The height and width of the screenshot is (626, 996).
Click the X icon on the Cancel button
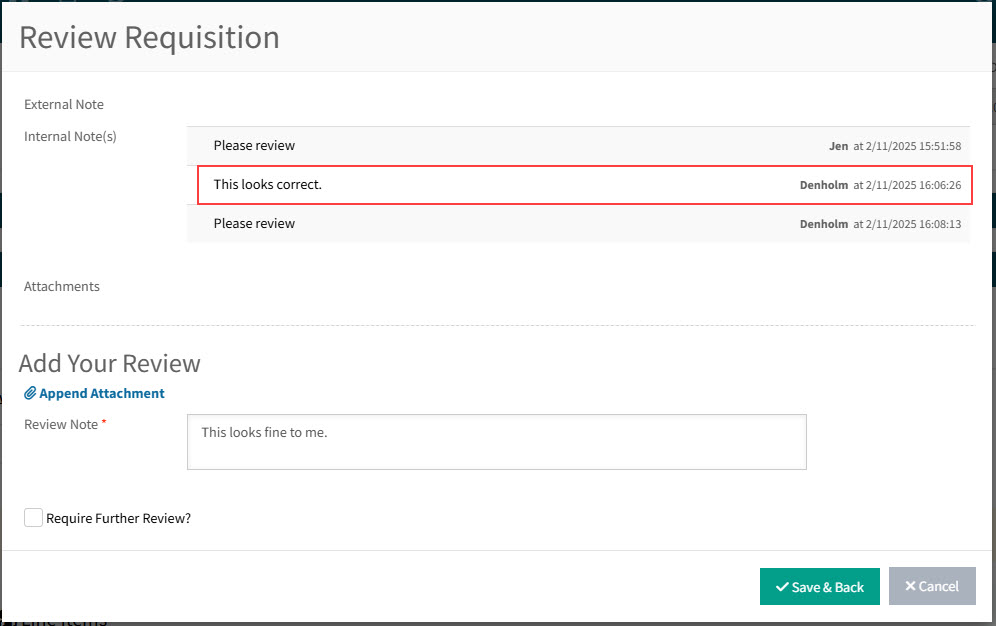pos(910,587)
